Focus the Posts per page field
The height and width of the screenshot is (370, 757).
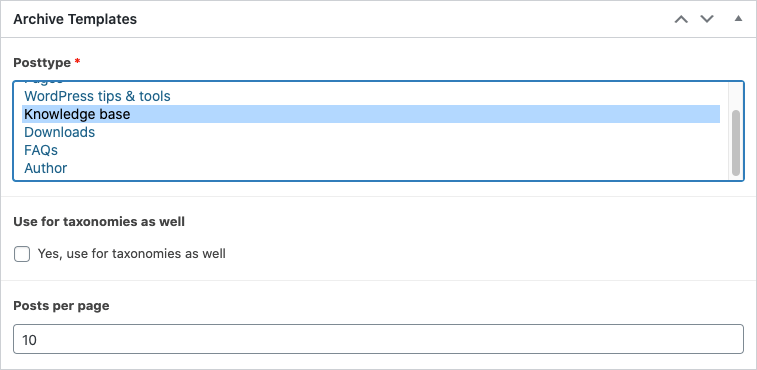(x=378, y=340)
